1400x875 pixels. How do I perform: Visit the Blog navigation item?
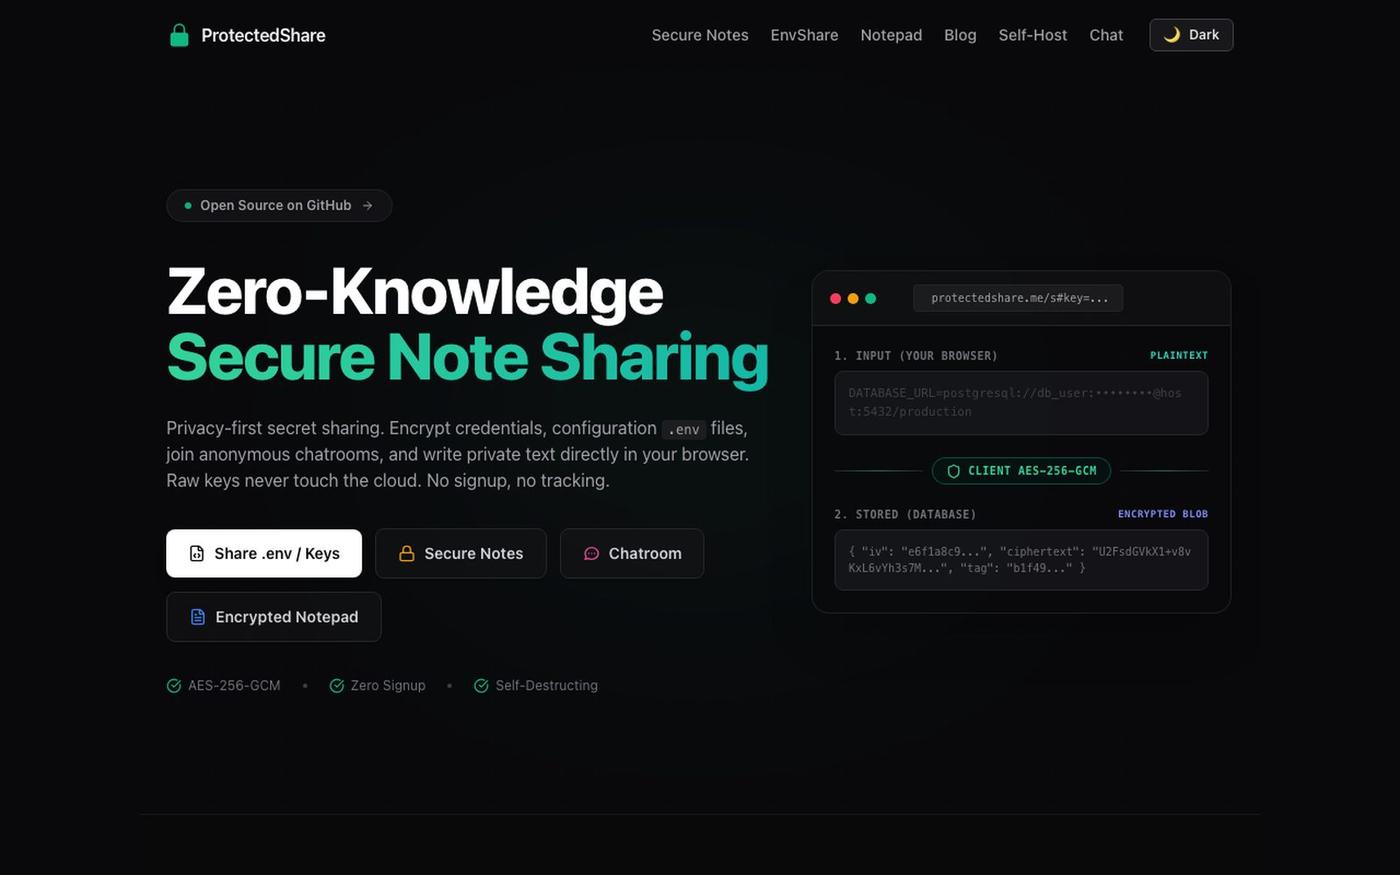960,35
